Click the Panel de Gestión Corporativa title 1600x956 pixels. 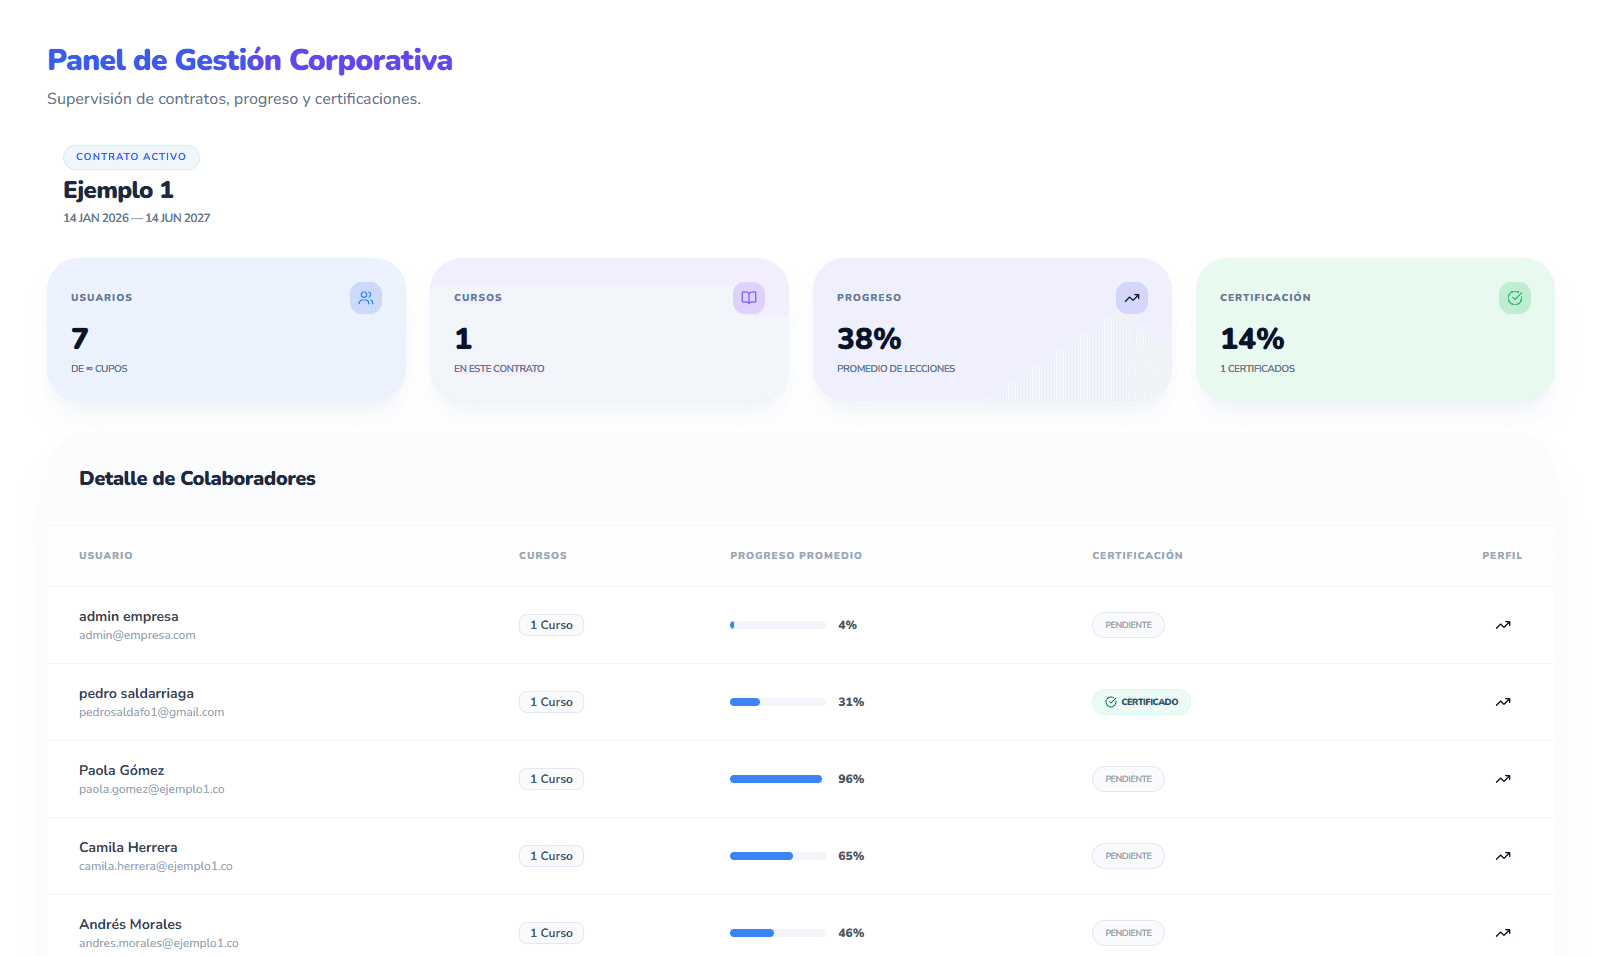tap(250, 60)
